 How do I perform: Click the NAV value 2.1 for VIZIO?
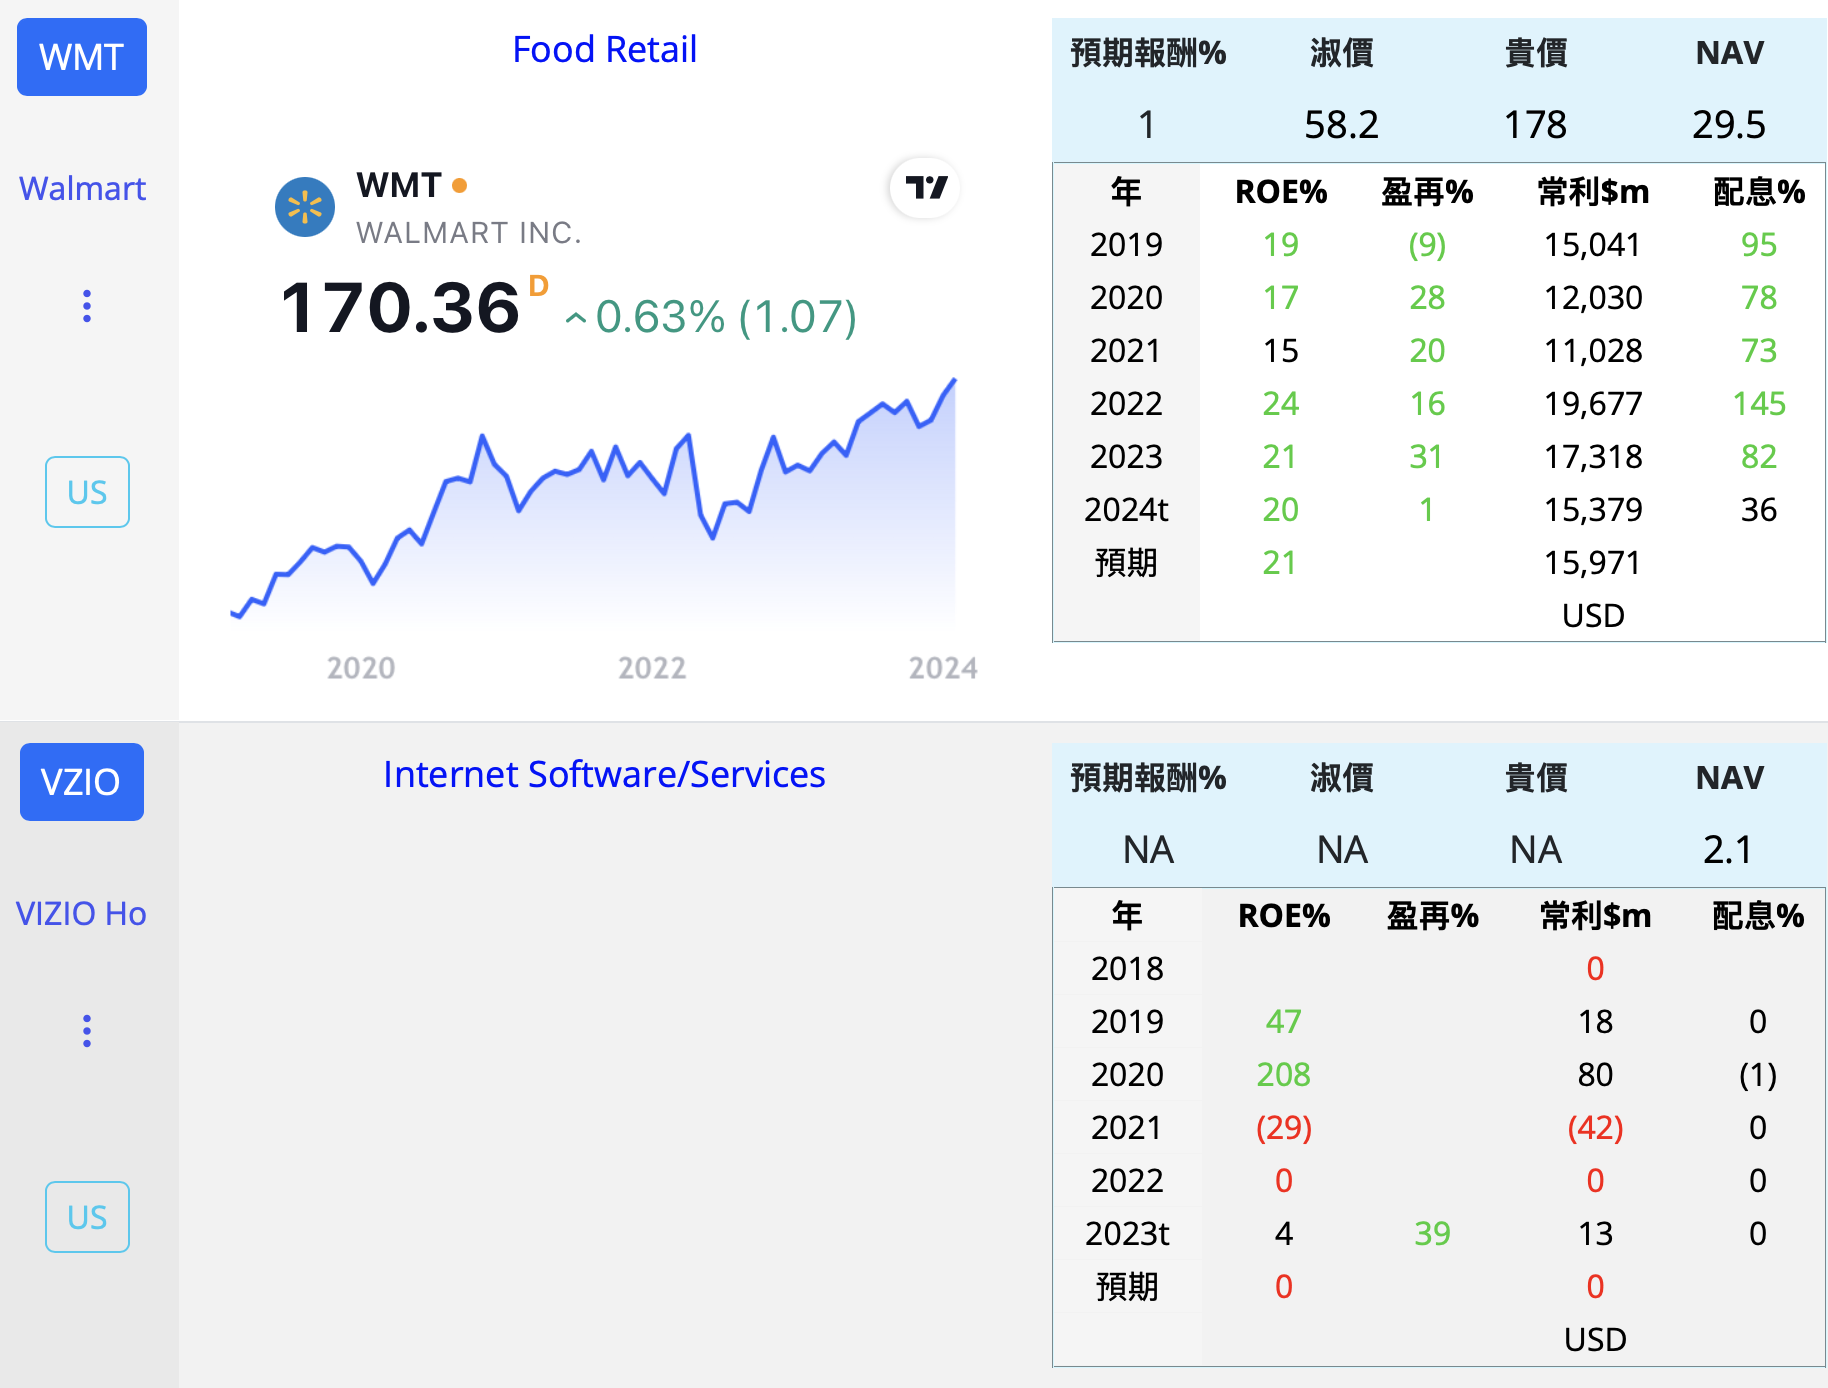click(x=1728, y=850)
